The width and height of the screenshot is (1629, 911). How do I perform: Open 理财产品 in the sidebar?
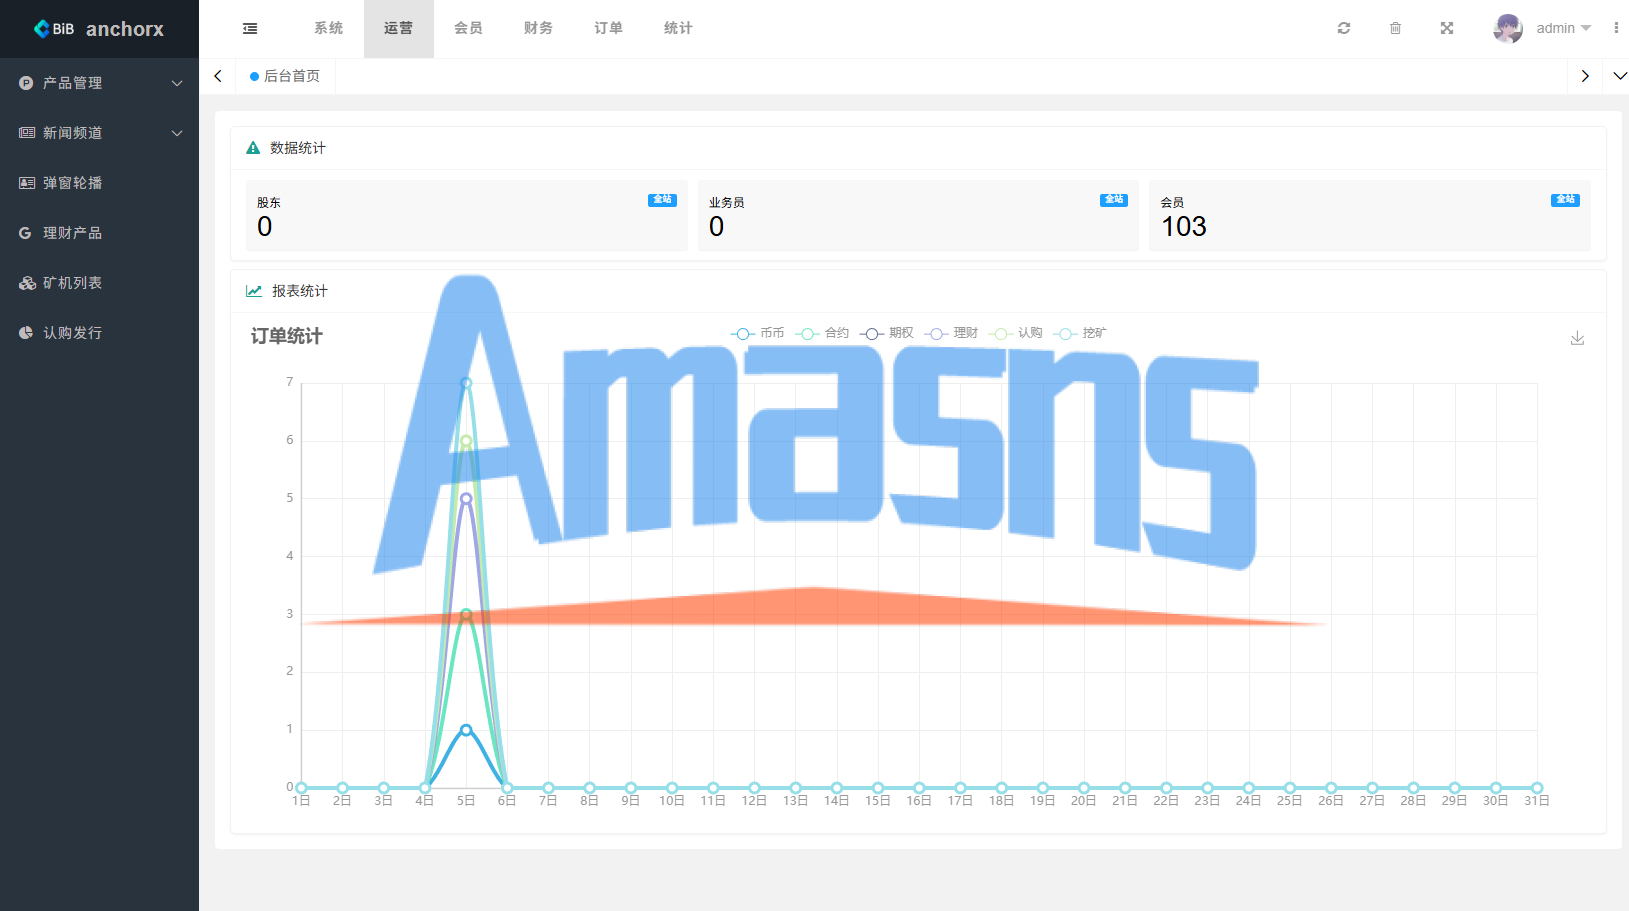(99, 233)
